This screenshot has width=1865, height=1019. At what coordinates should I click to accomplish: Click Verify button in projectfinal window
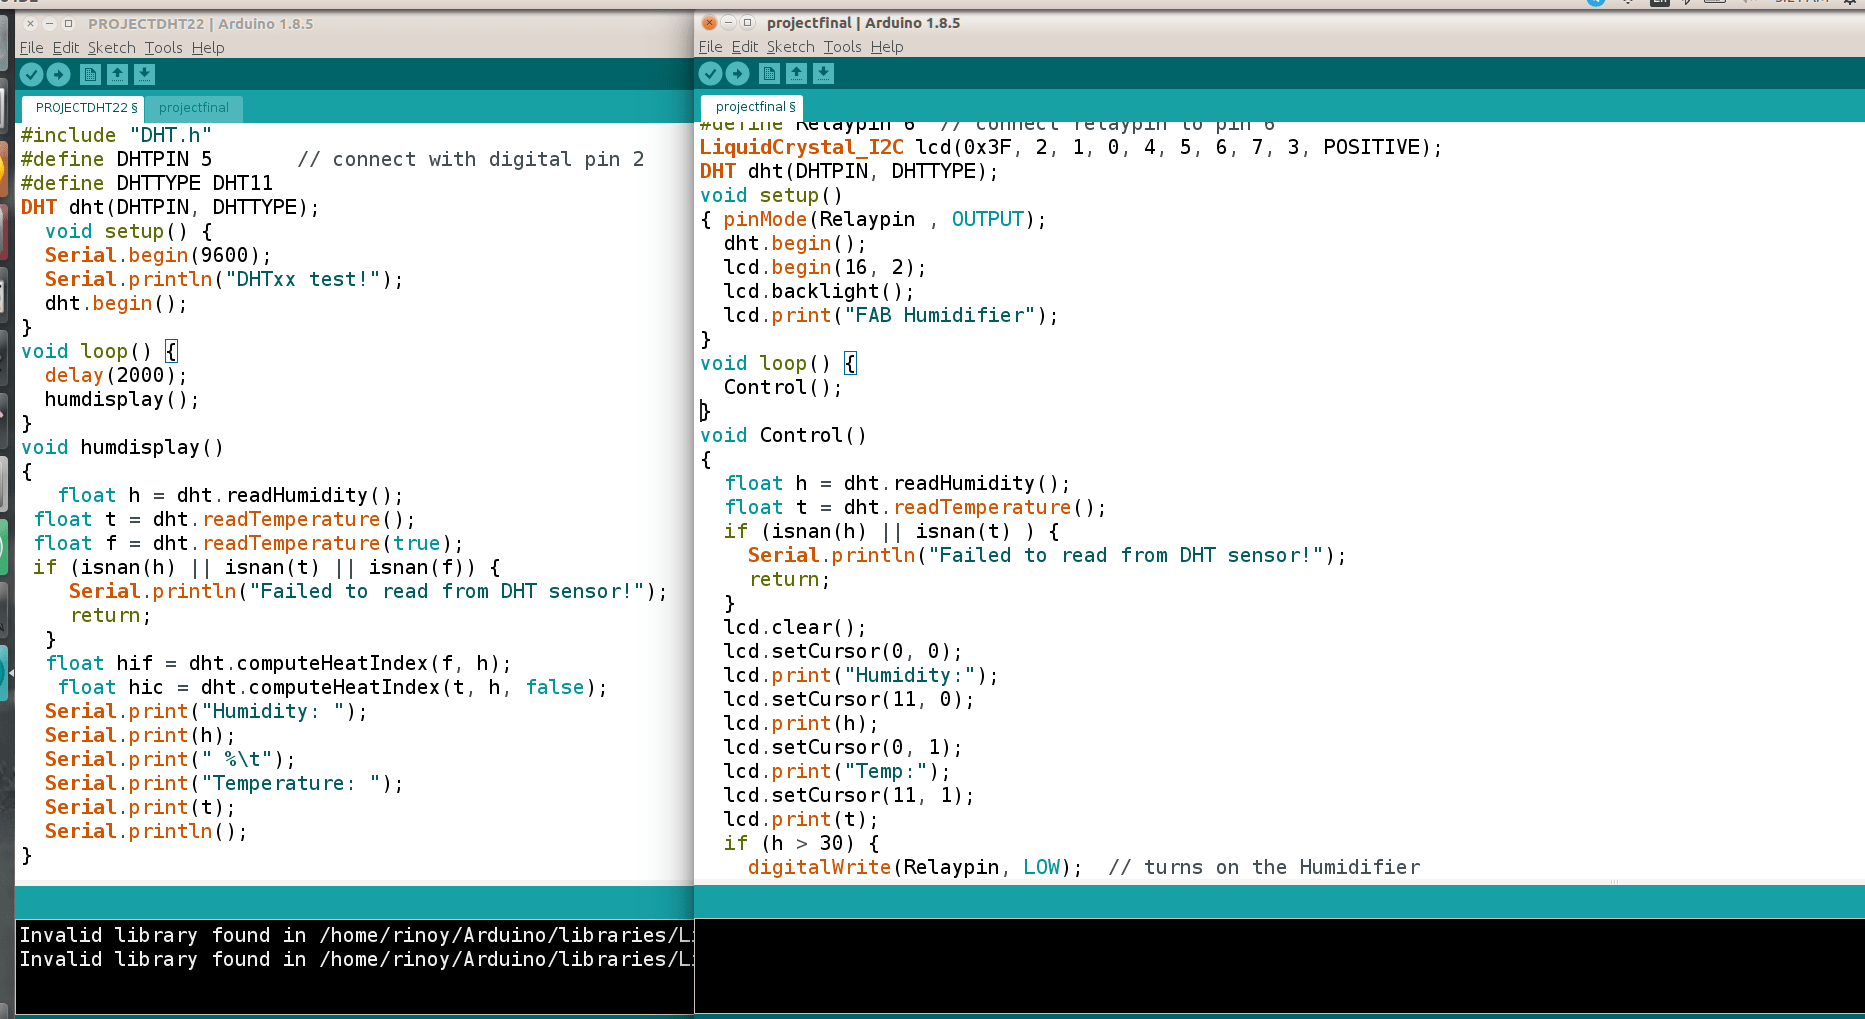[x=710, y=73]
